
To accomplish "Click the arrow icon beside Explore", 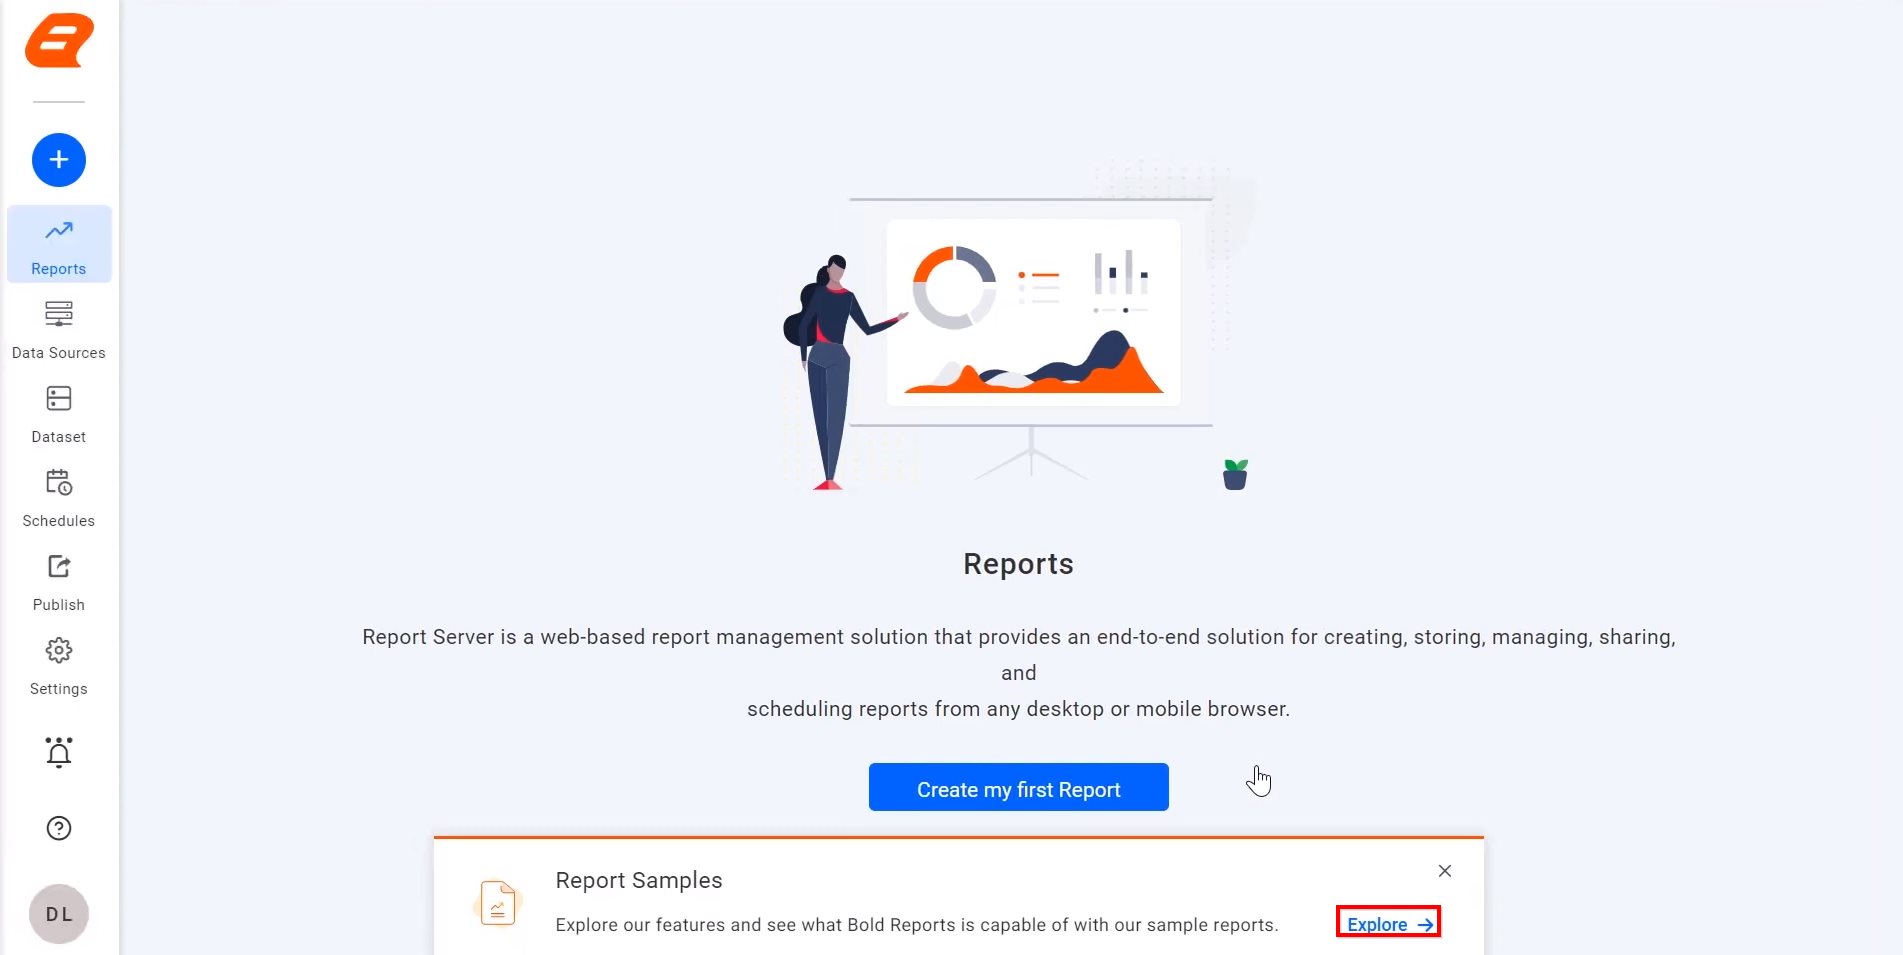I will (x=1424, y=924).
